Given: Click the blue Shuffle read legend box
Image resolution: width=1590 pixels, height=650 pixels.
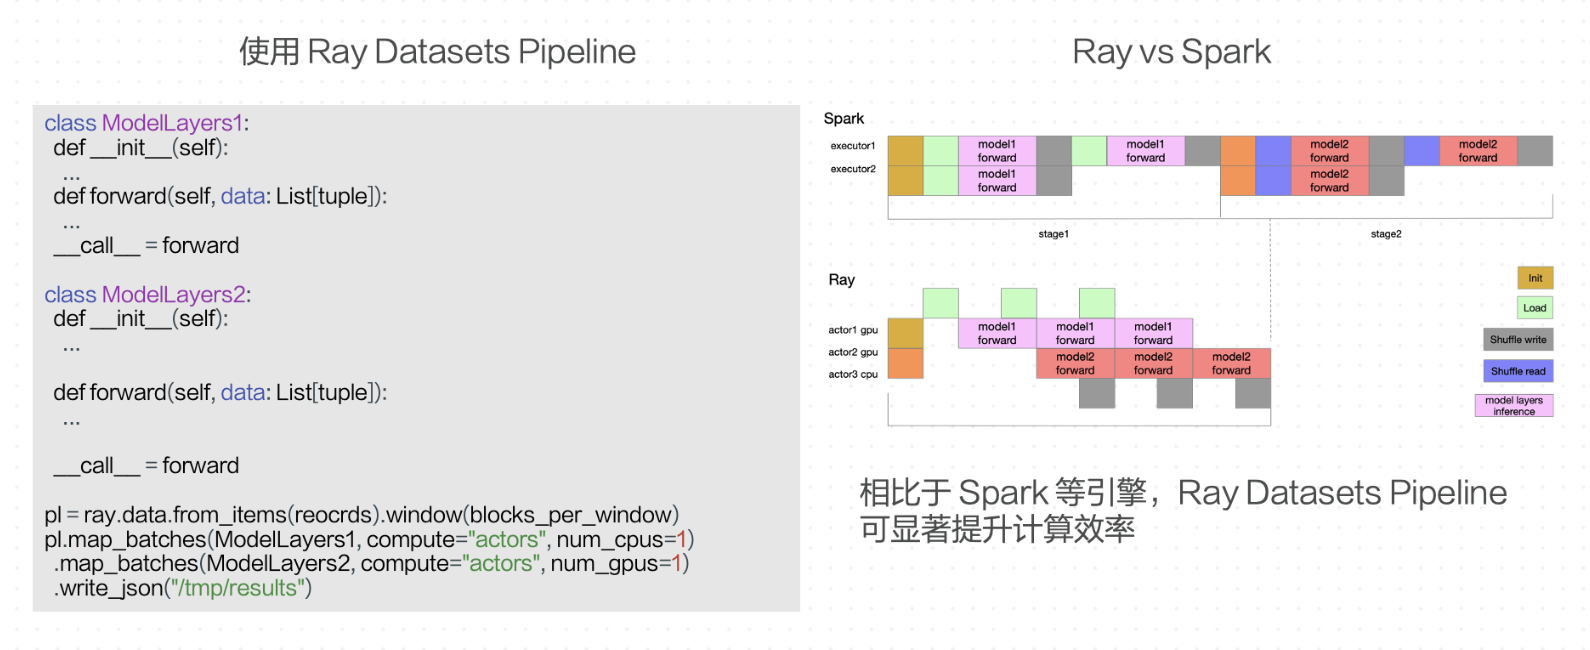Looking at the screenshot, I should pos(1518,371).
